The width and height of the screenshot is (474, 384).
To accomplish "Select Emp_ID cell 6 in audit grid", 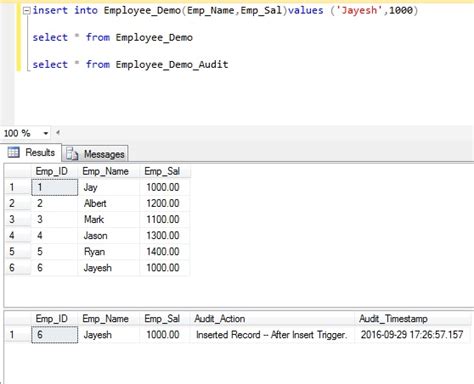I will click(x=55, y=335).
